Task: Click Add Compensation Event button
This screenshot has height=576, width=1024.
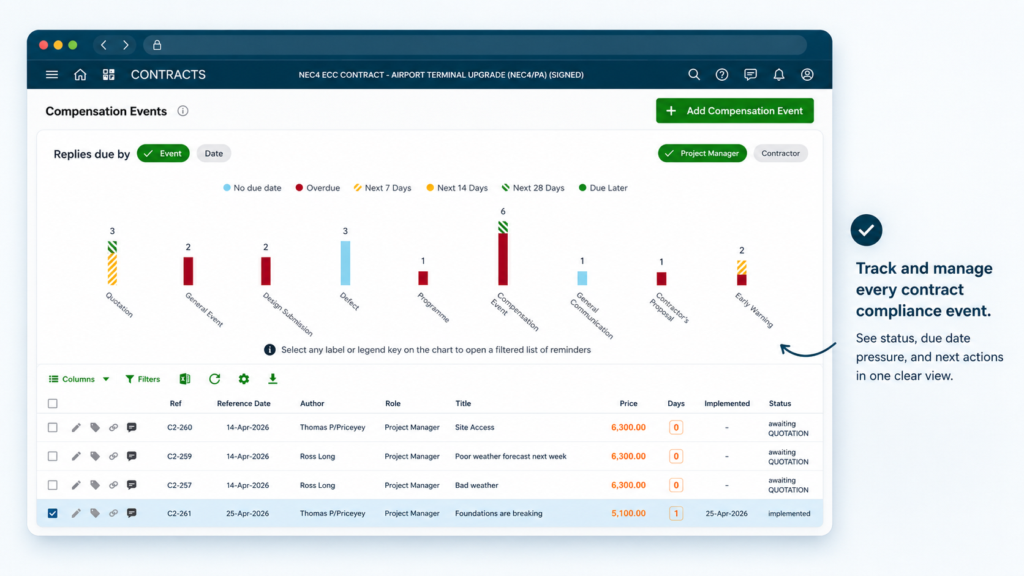Action: click(x=735, y=111)
